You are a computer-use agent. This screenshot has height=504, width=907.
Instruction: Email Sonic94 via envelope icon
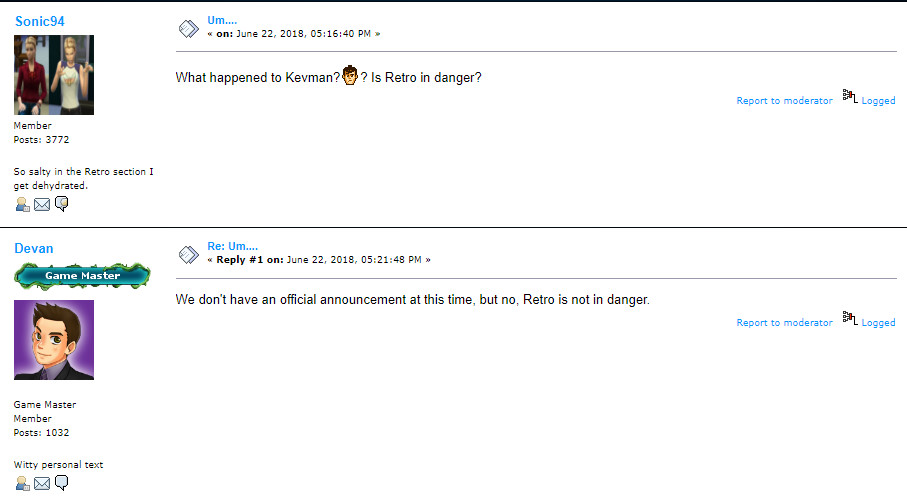(x=42, y=204)
